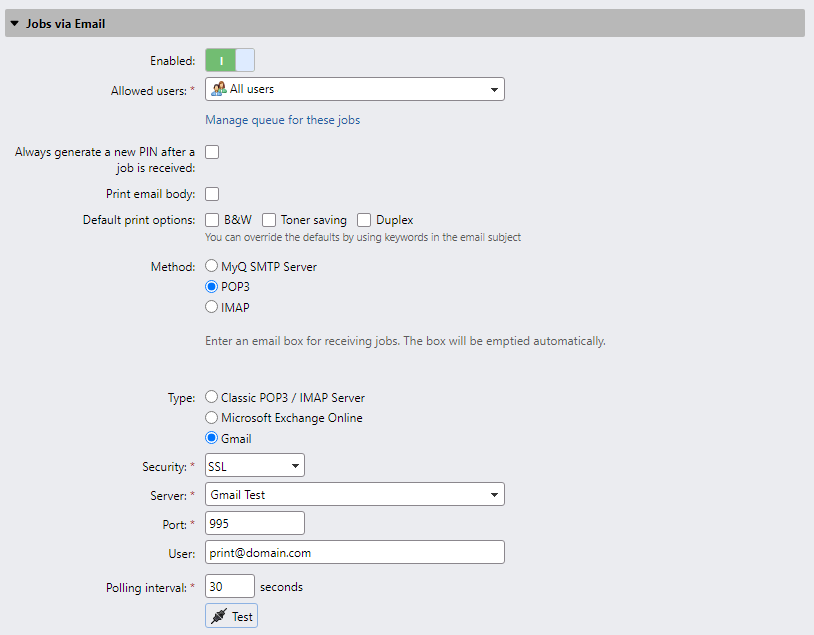Enable the Print email body checkbox

click(x=211, y=193)
